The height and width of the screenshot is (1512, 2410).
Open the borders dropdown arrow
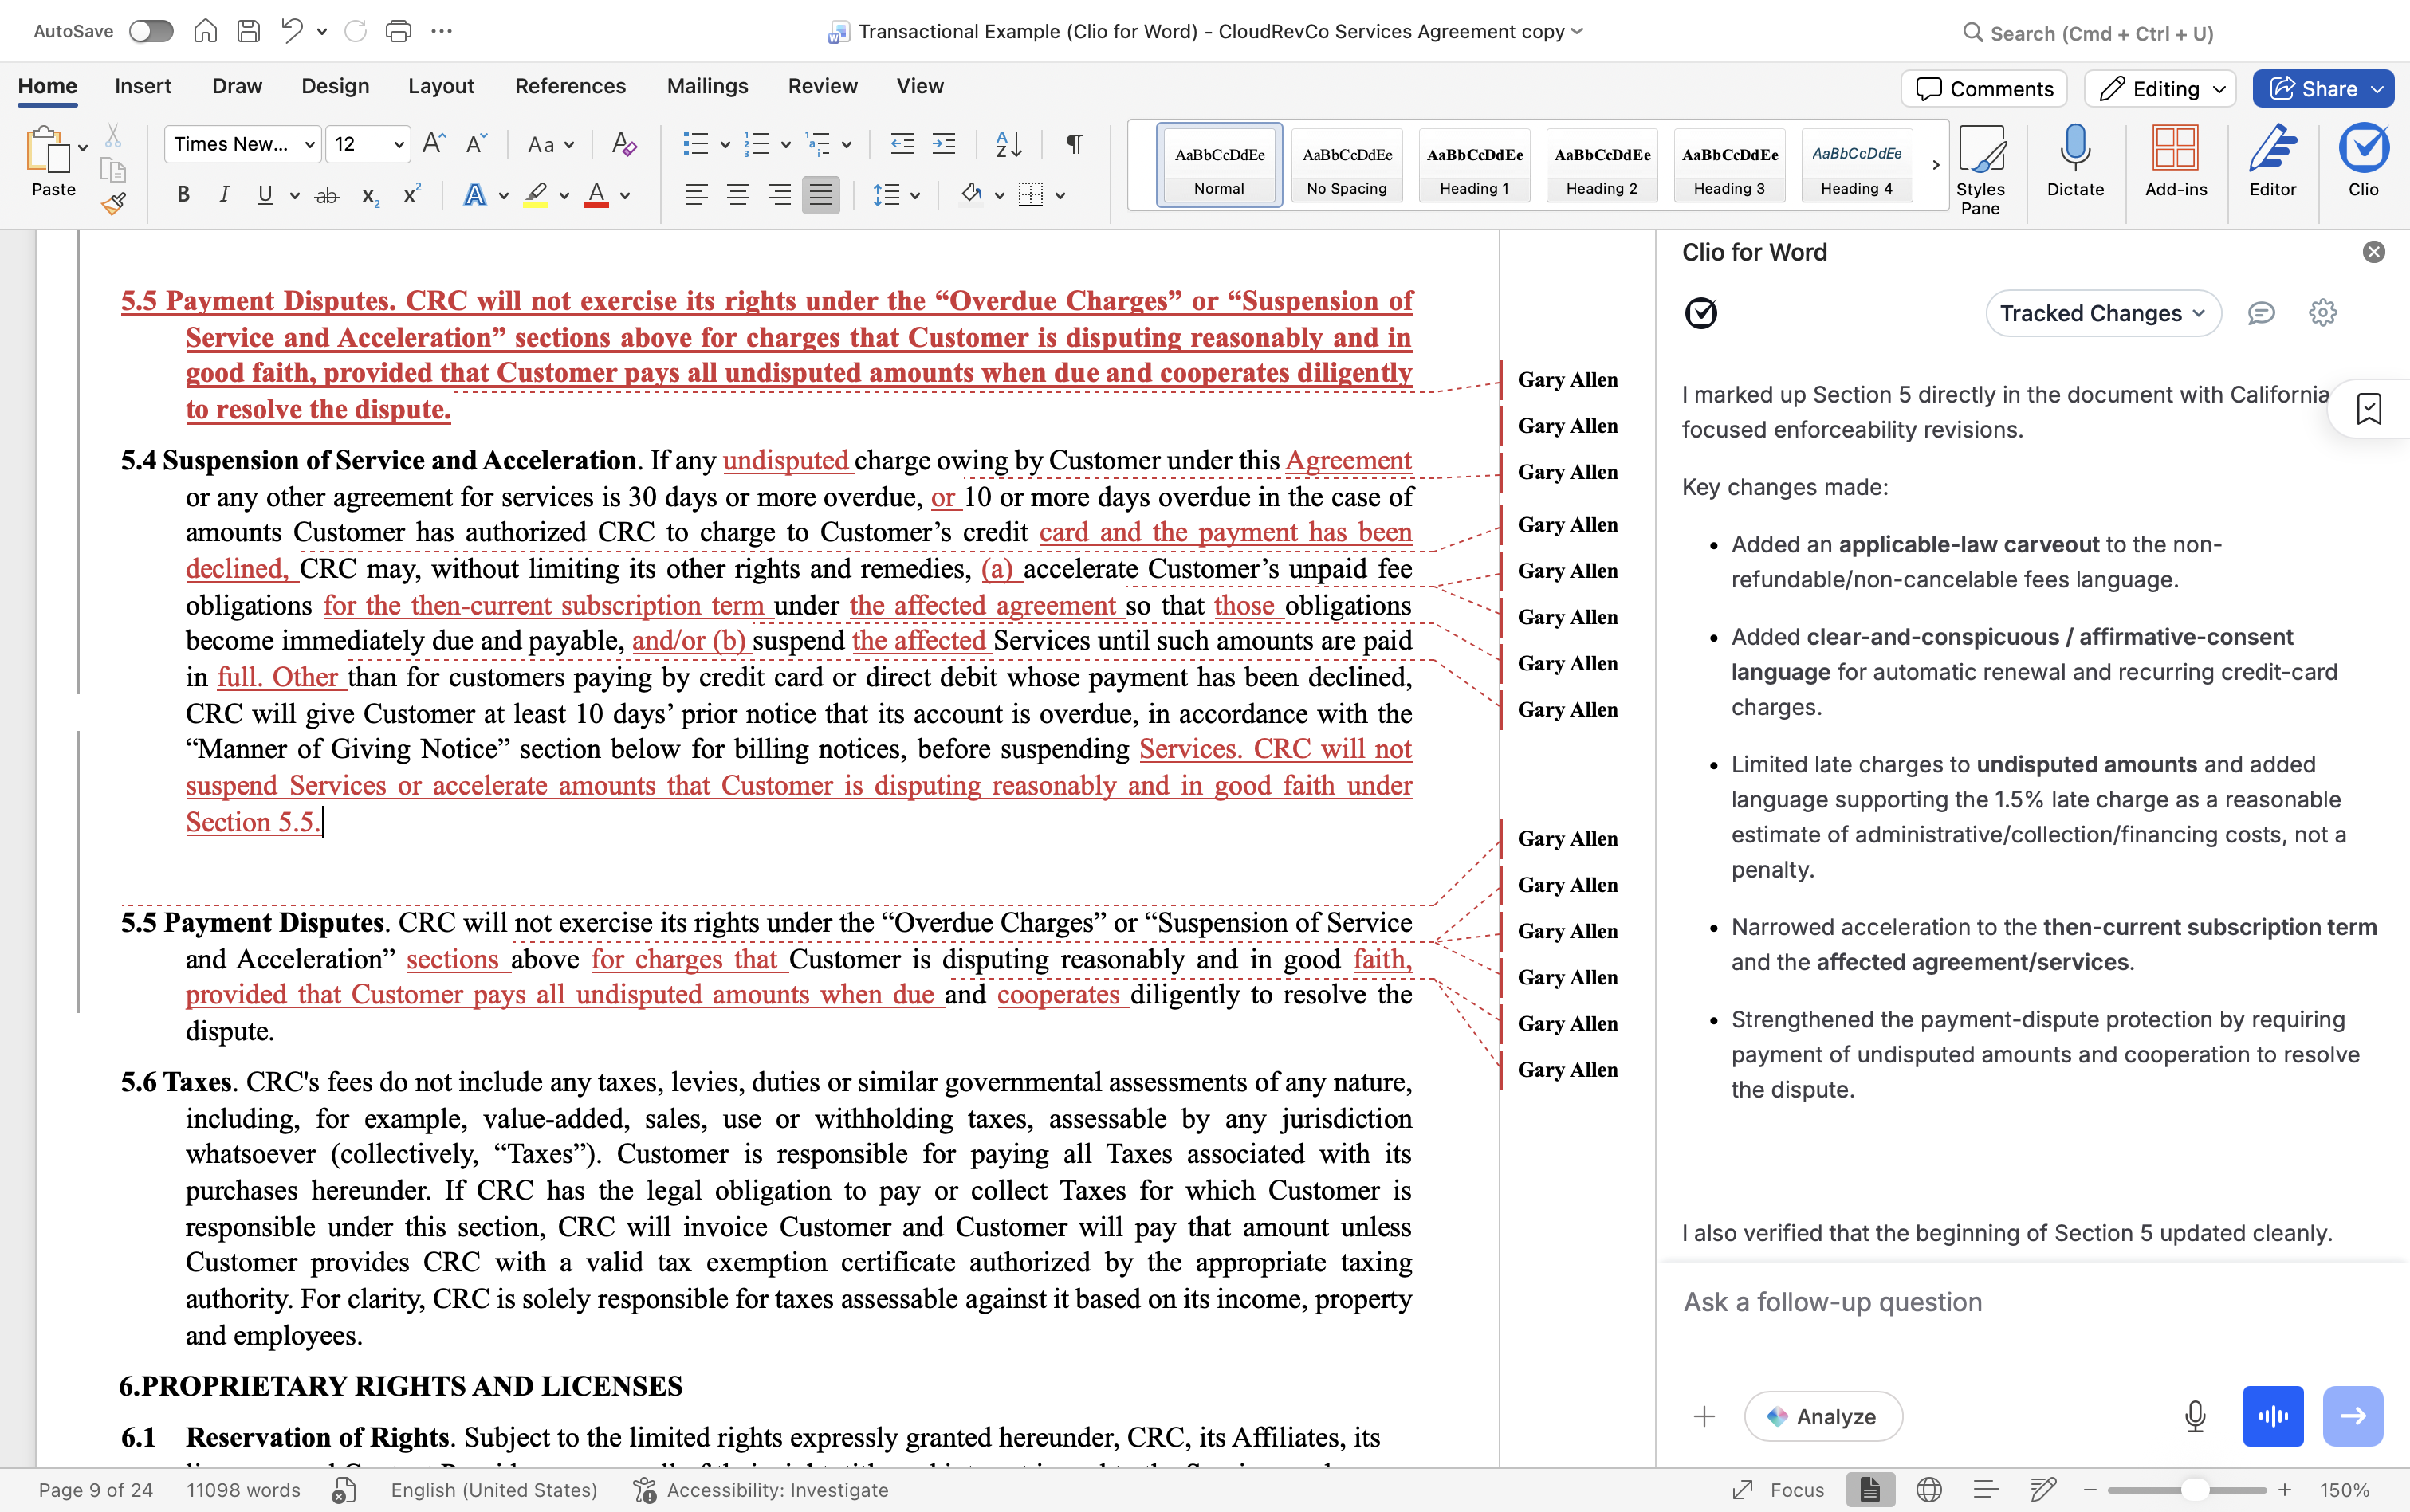[x=1060, y=196]
